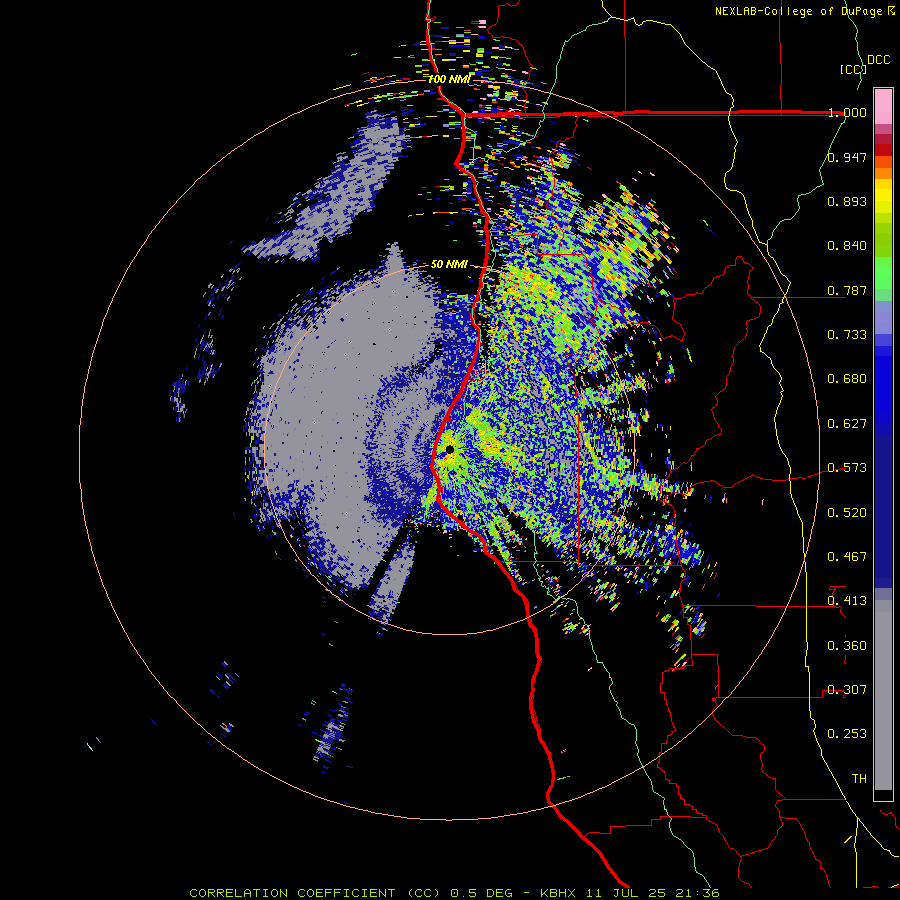Select the grey segment of the color bar
Screen dimensions: 900x900
coord(883,695)
